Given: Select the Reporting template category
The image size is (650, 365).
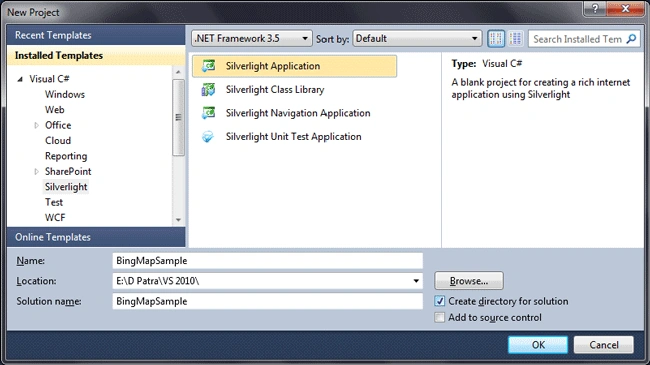Looking at the screenshot, I should click(66, 156).
